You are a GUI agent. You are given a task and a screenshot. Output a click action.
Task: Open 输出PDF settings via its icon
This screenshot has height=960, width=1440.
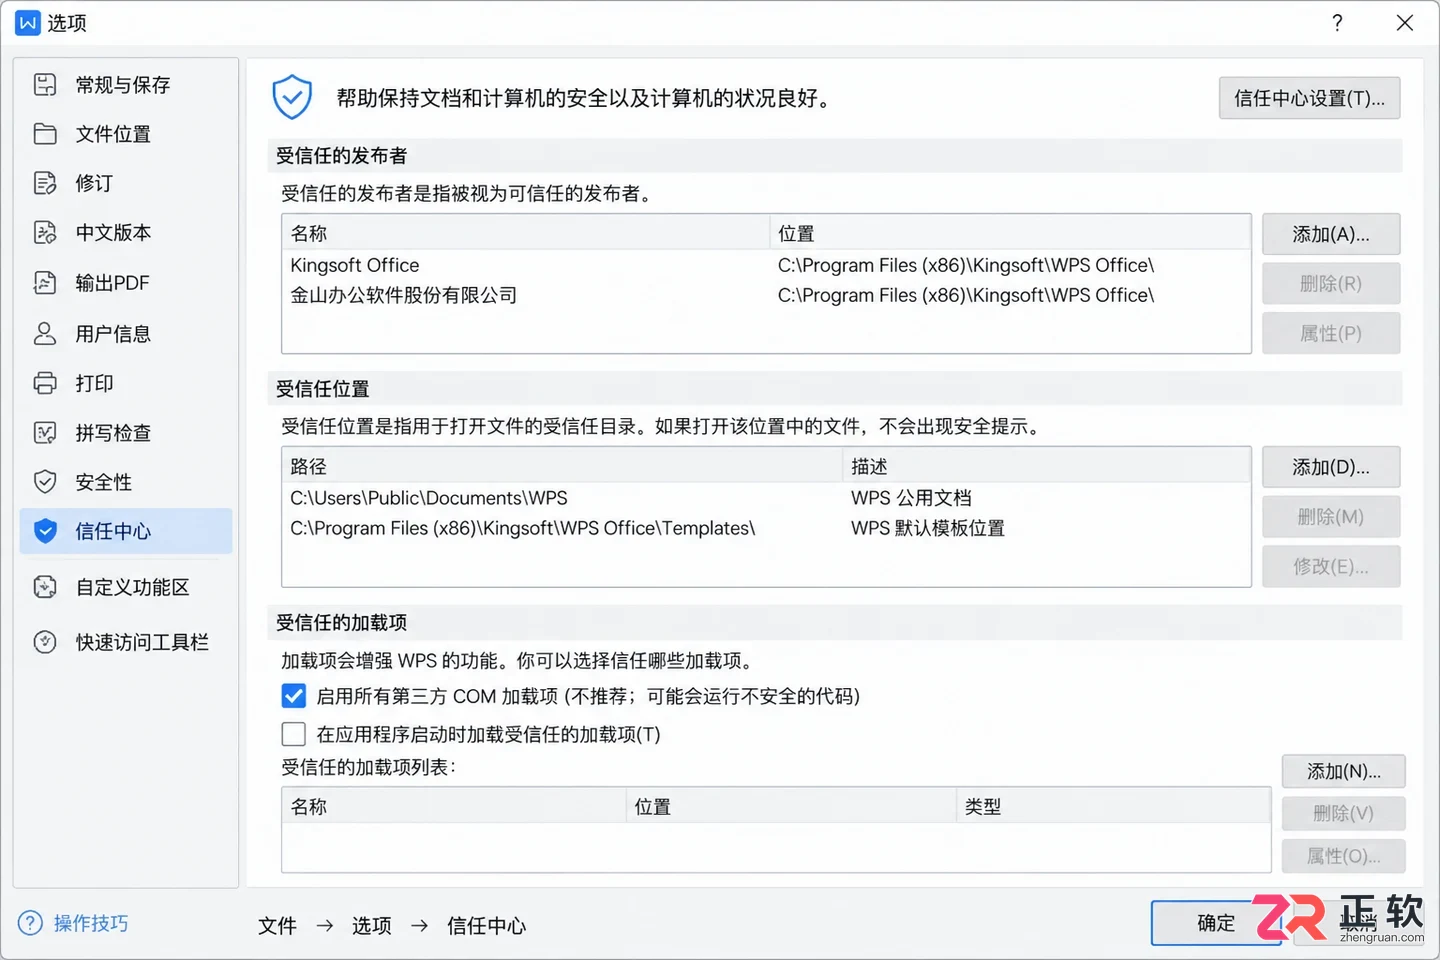pyautogui.click(x=45, y=283)
